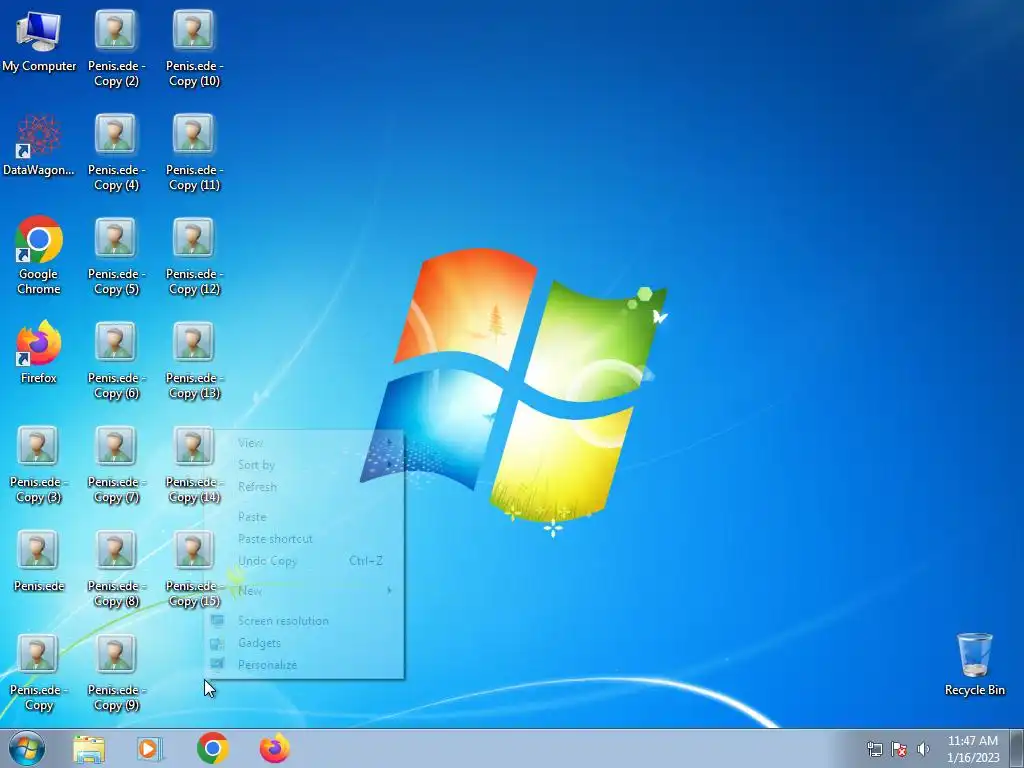Launch Windows Media Player from taskbar
Viewport: 1024px width, 768px height.
pos(150,749)
